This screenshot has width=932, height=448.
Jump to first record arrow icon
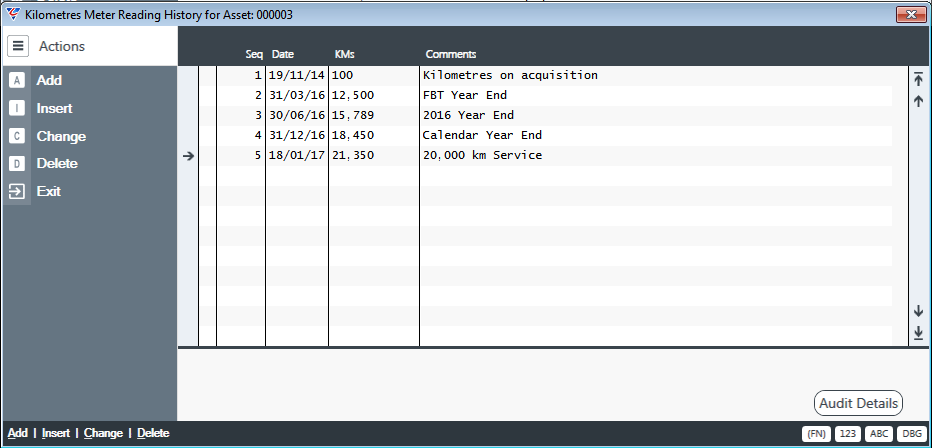point(918,79)
